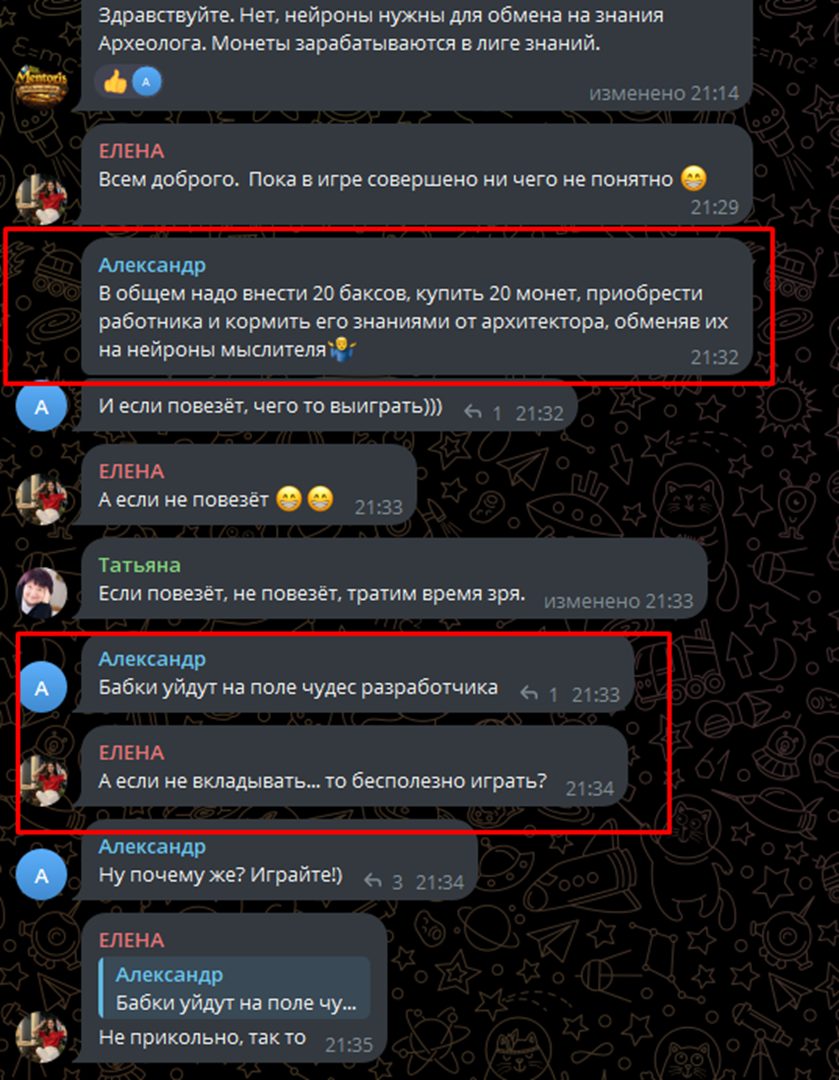Open ЕЛЕНА's avatar beside 'Всем доброго' message
839x1080 pixels.
tap(41, 200)
